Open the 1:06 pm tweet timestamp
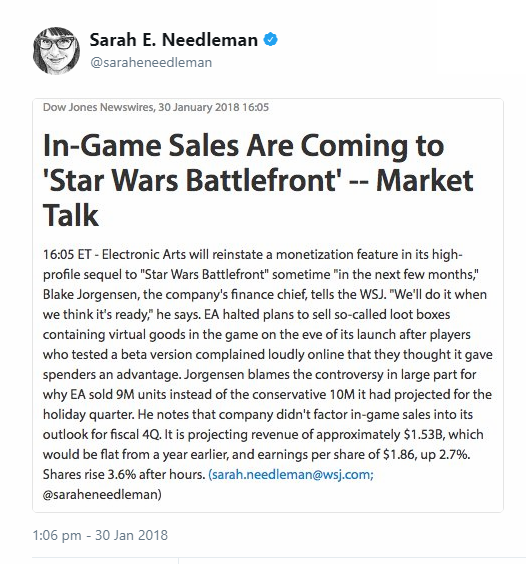 [x=57, y=535]
